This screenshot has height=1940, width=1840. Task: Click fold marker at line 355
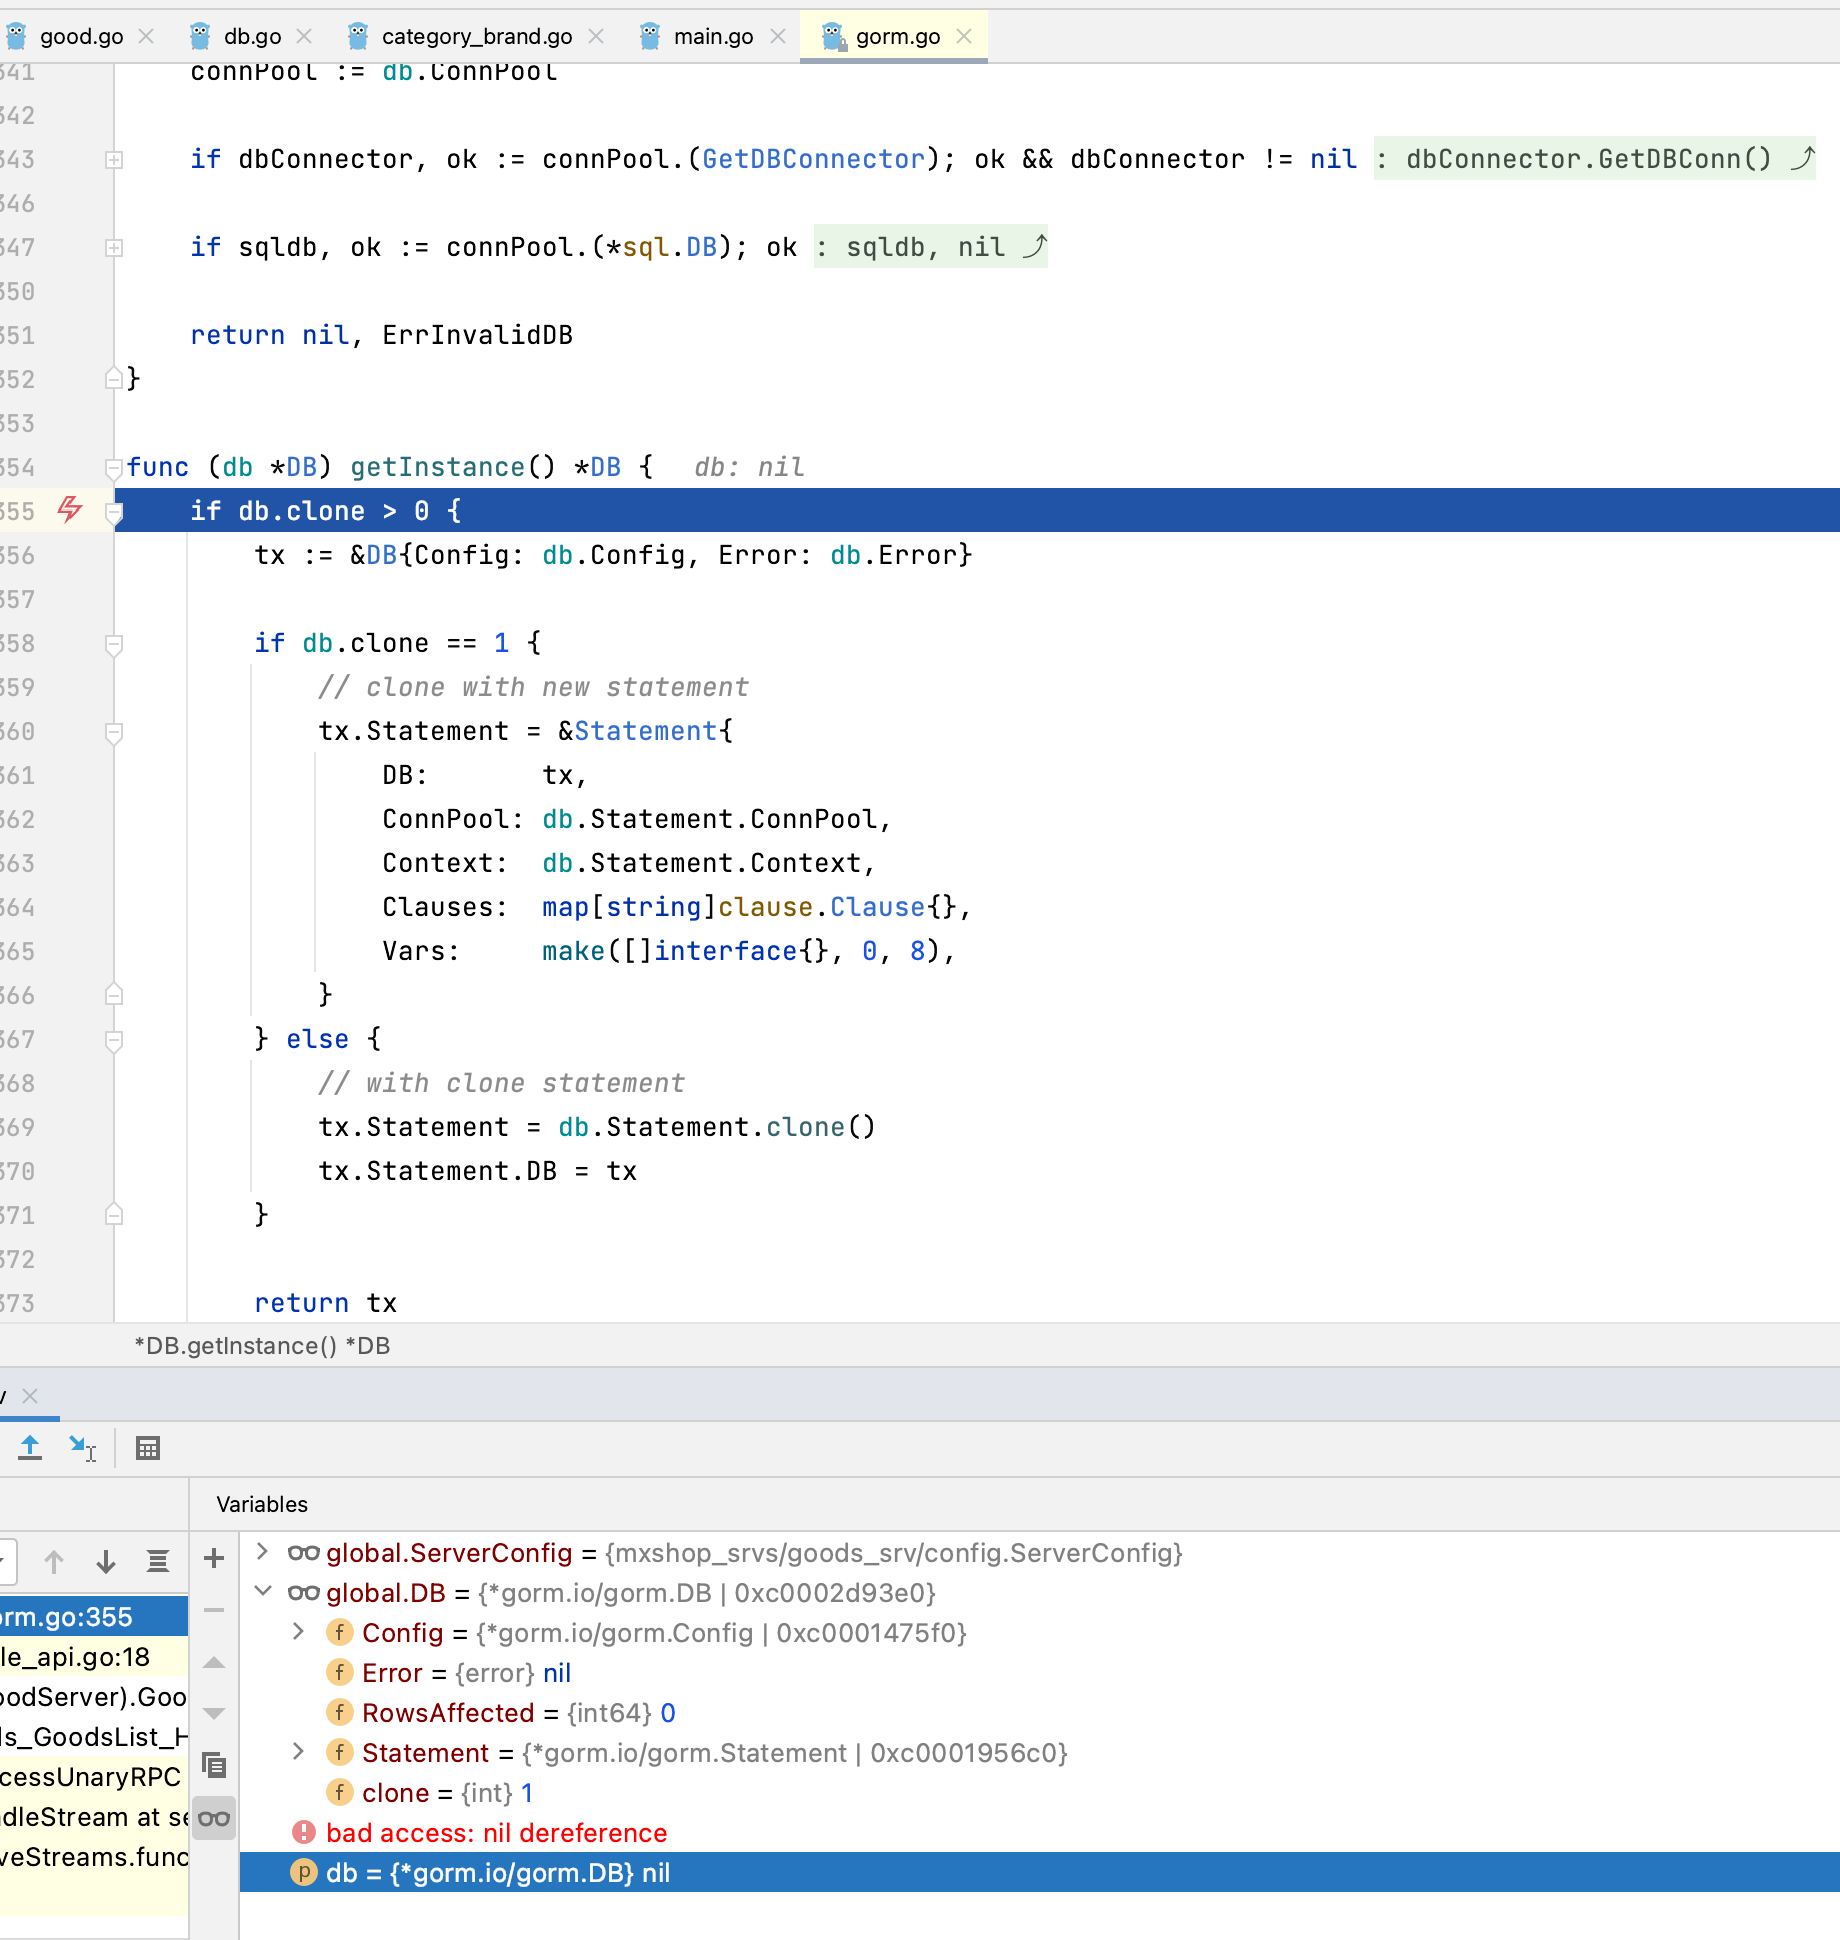click(x=114, y=512)
